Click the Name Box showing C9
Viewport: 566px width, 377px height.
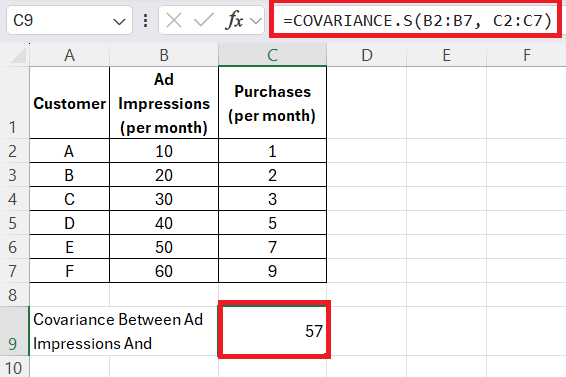pos(69,20)
